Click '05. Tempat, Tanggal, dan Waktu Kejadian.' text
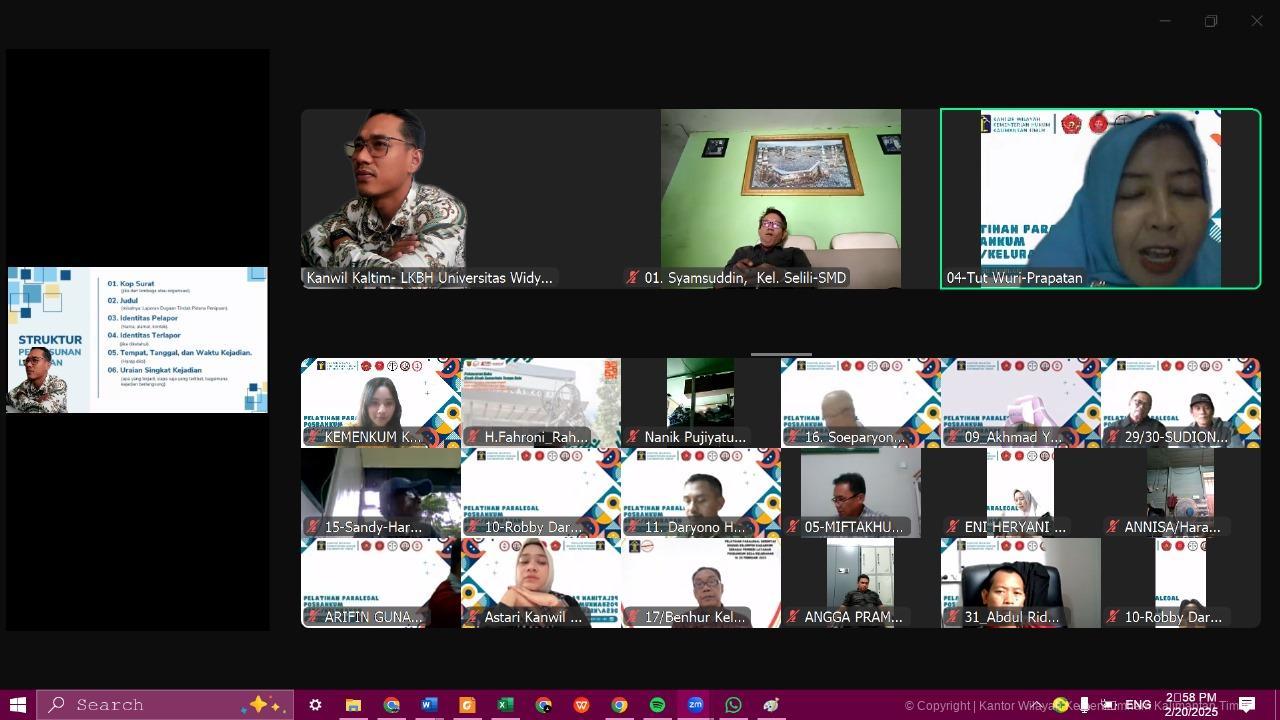Image resolution: width=1280 pixels, height=720 pixels. tap(180, 353)
